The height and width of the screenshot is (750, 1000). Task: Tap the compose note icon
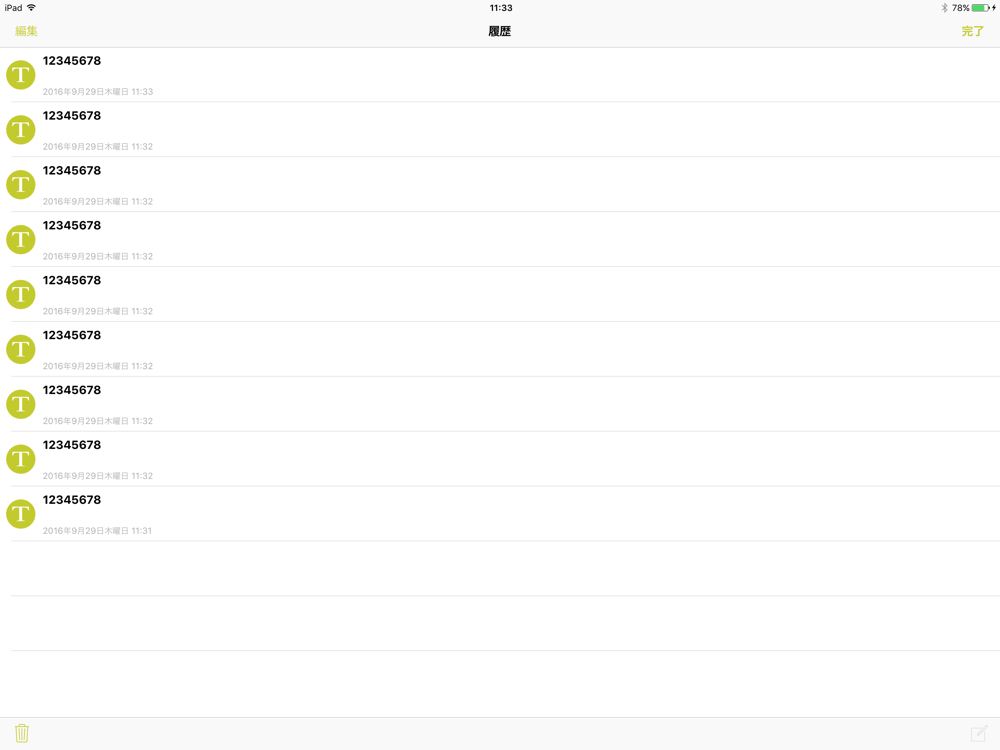point(979,733)
